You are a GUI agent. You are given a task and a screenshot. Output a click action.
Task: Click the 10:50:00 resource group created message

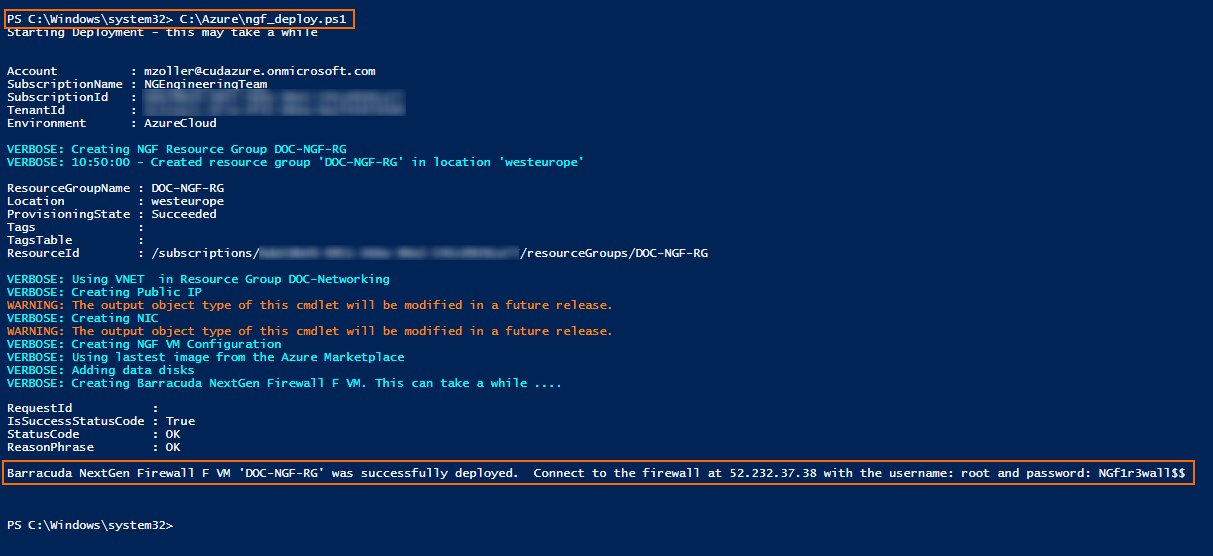click(295, 162)
